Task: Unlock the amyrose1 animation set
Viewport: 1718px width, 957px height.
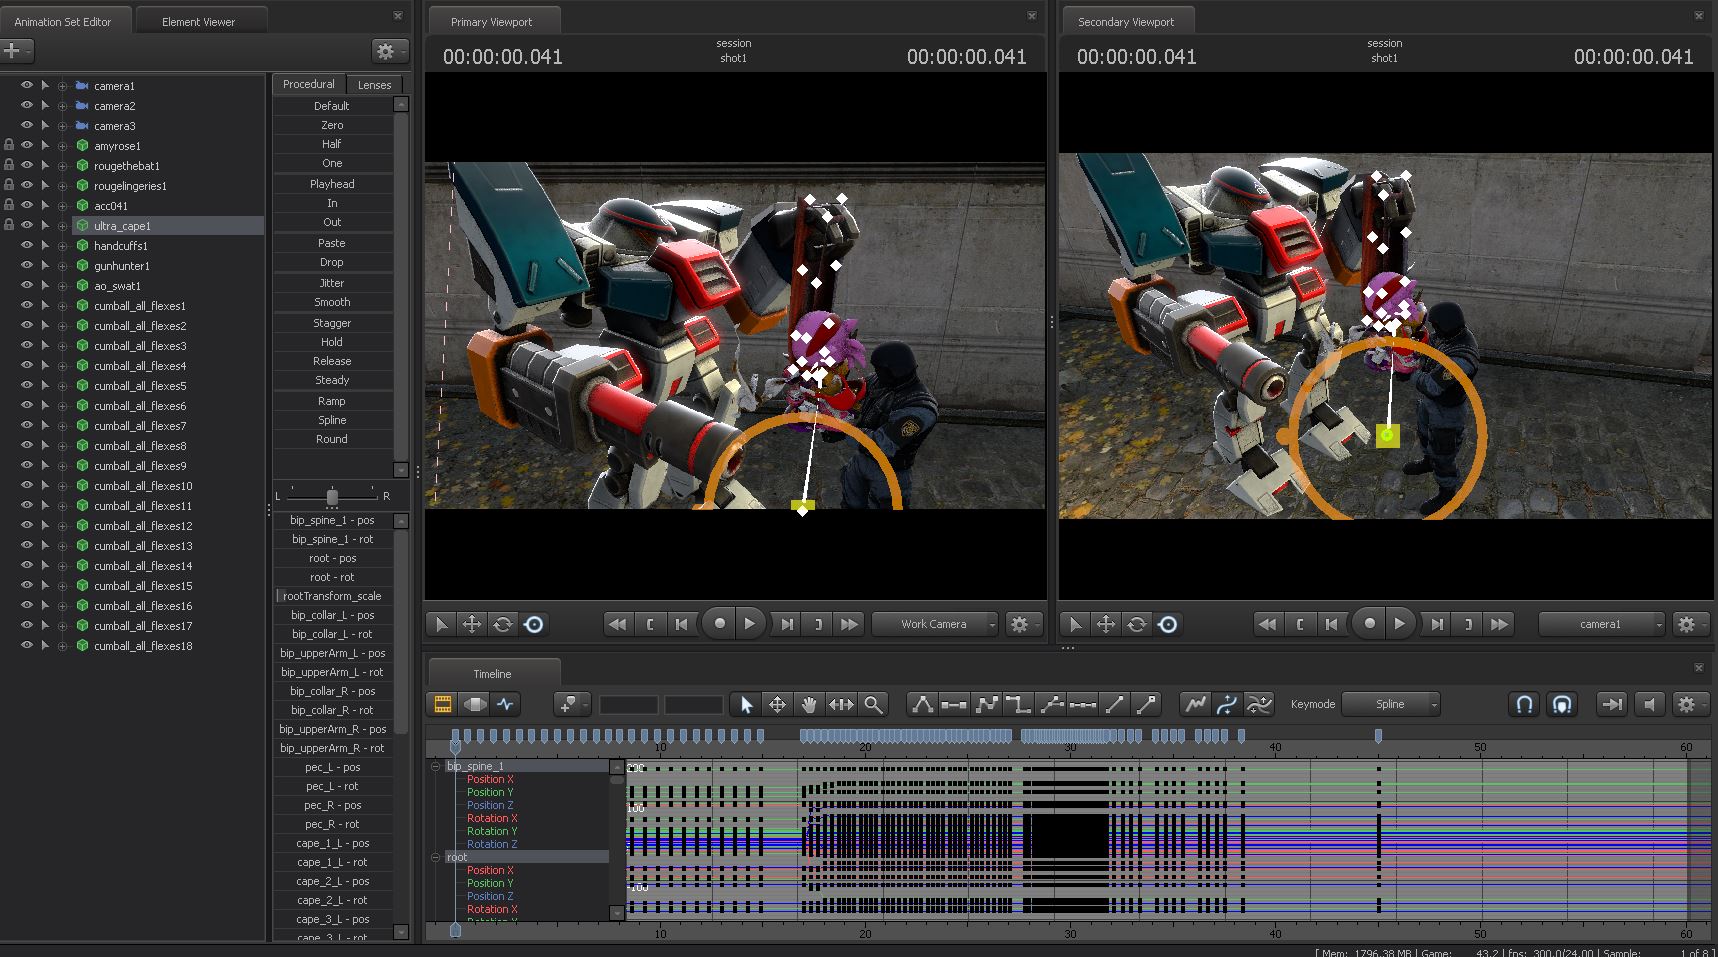Action: click(9, 146)
